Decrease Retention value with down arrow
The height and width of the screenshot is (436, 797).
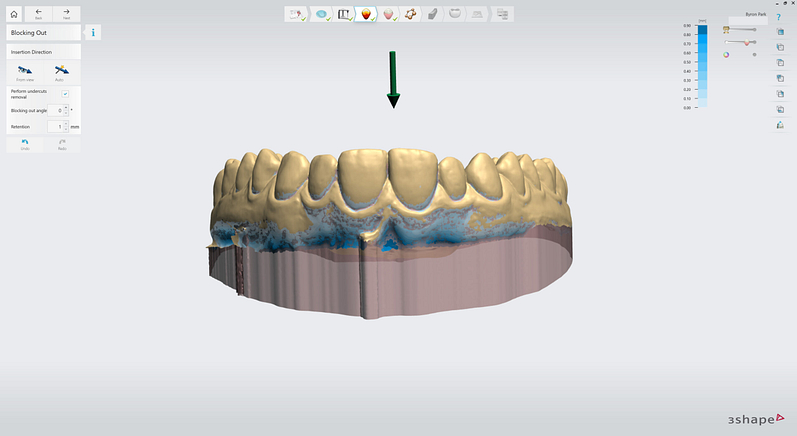[x=66, y=130]
